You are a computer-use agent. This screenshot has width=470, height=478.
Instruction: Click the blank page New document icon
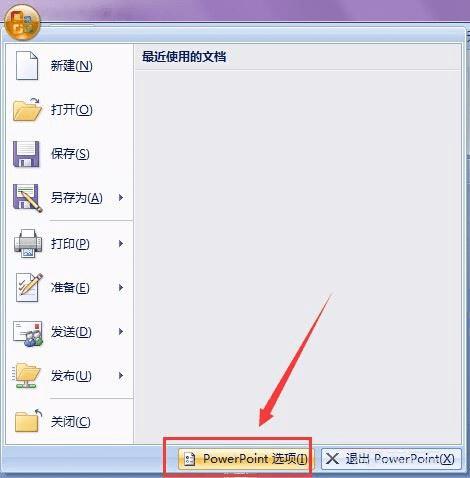27,65
